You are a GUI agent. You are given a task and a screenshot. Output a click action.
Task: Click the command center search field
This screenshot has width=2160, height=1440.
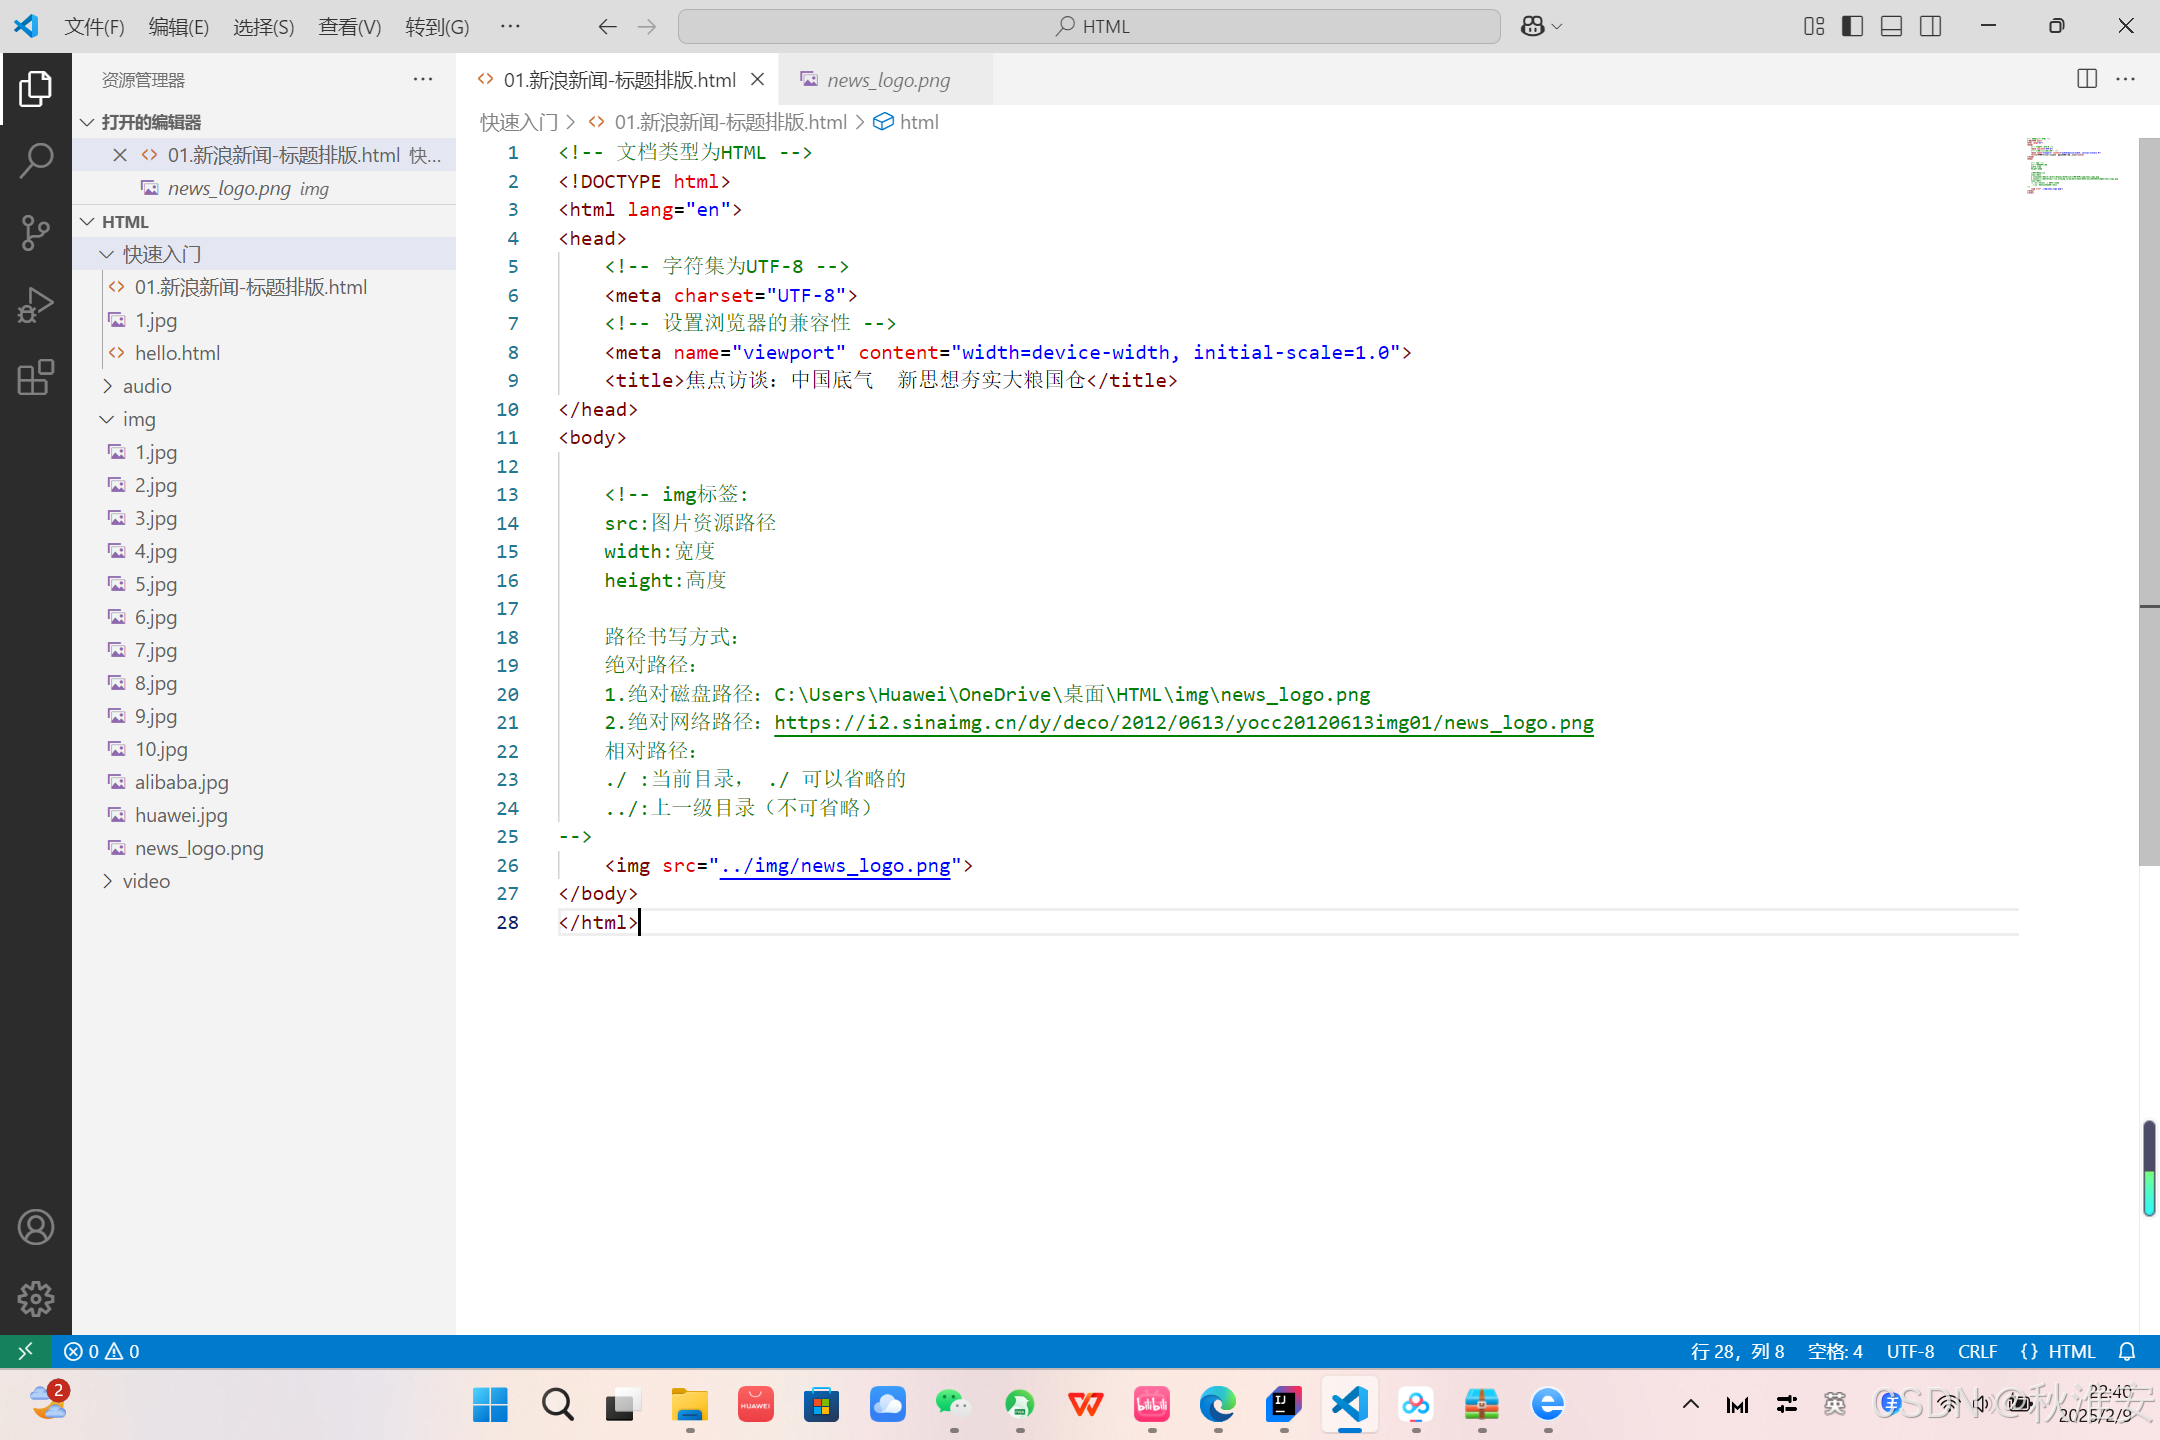click(x=1089, y=27)
